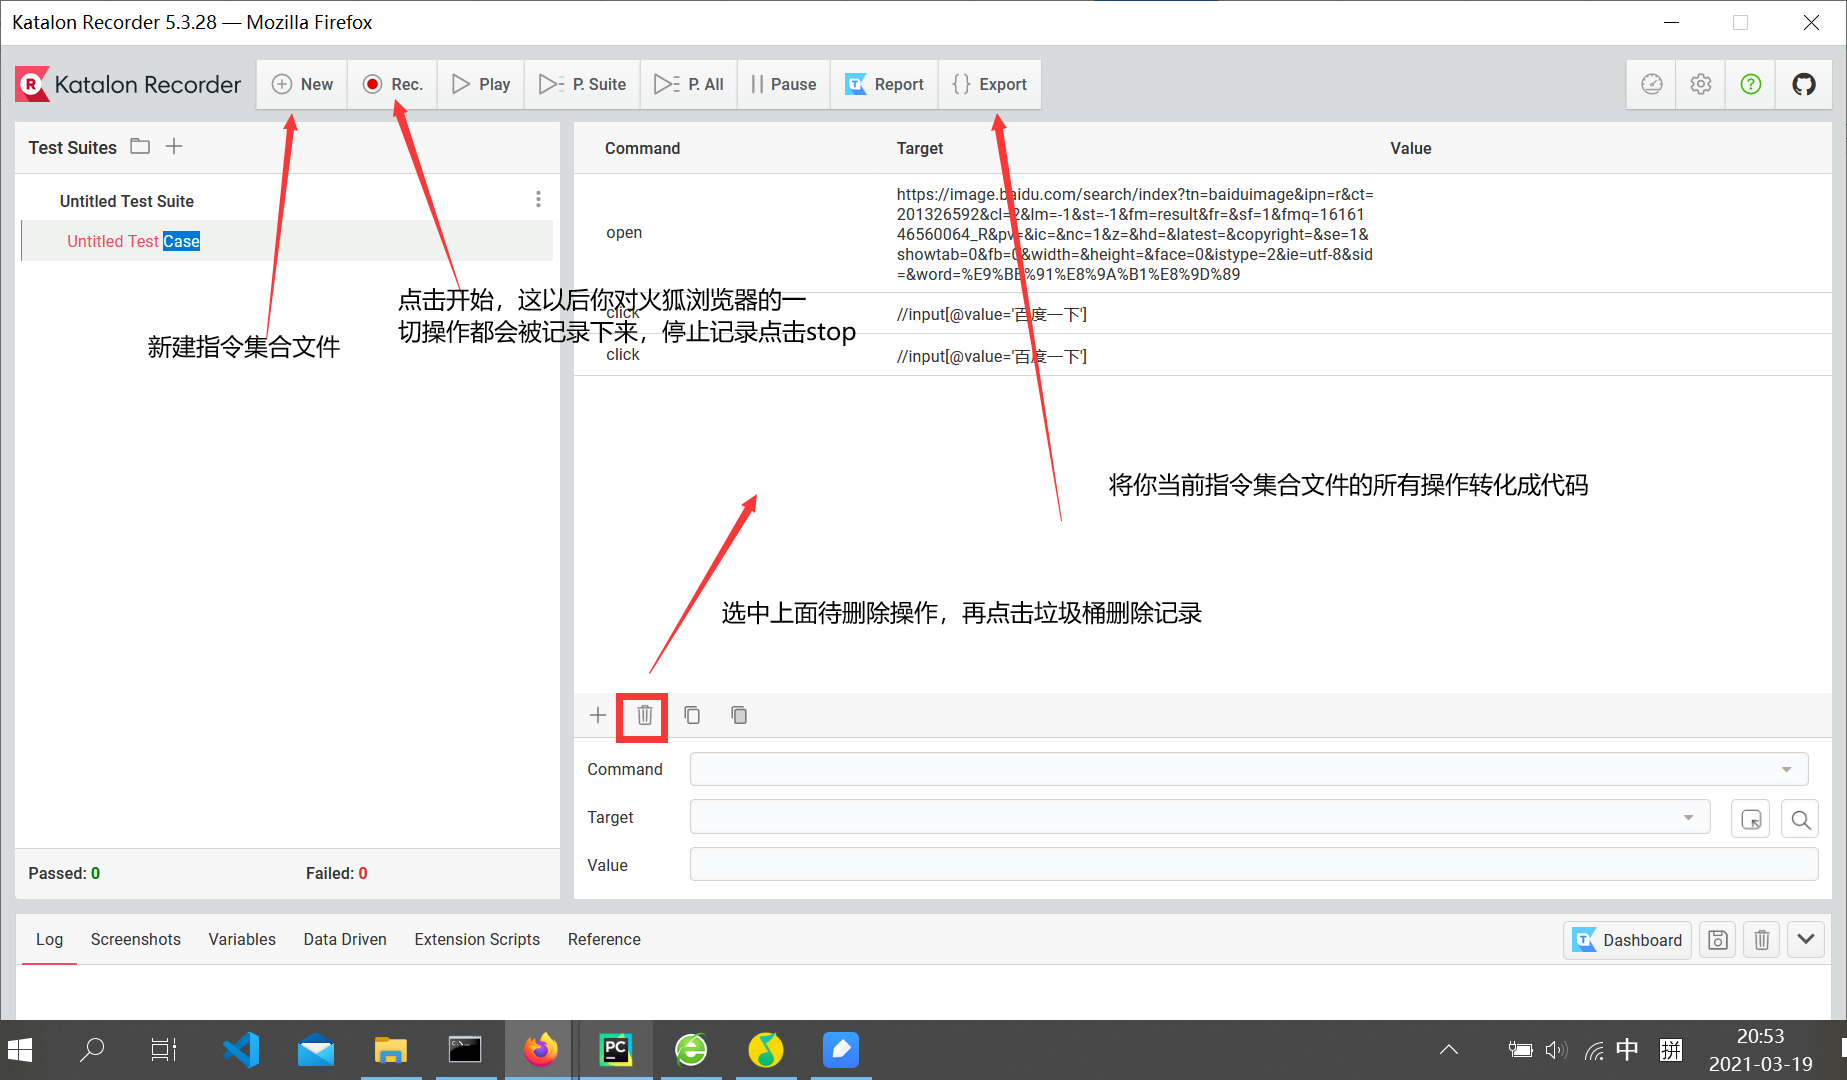
Task: Collapse bottom panel chevron
Action: 1806,940
